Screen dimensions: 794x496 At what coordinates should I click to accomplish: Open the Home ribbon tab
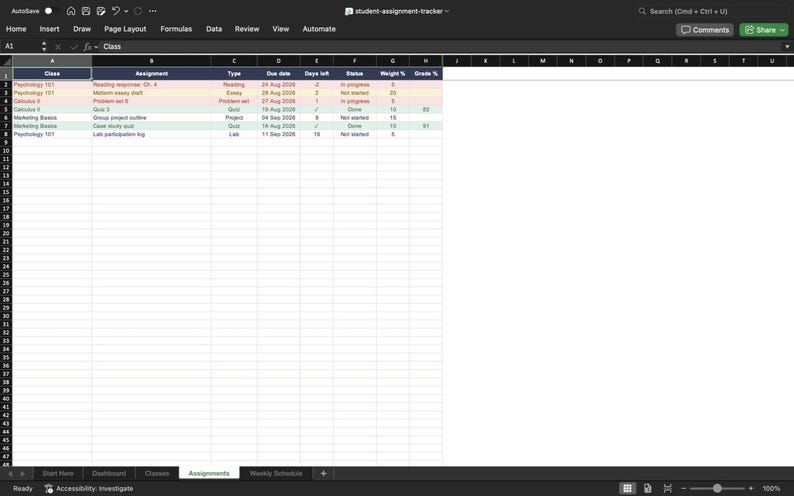[16, 29]
